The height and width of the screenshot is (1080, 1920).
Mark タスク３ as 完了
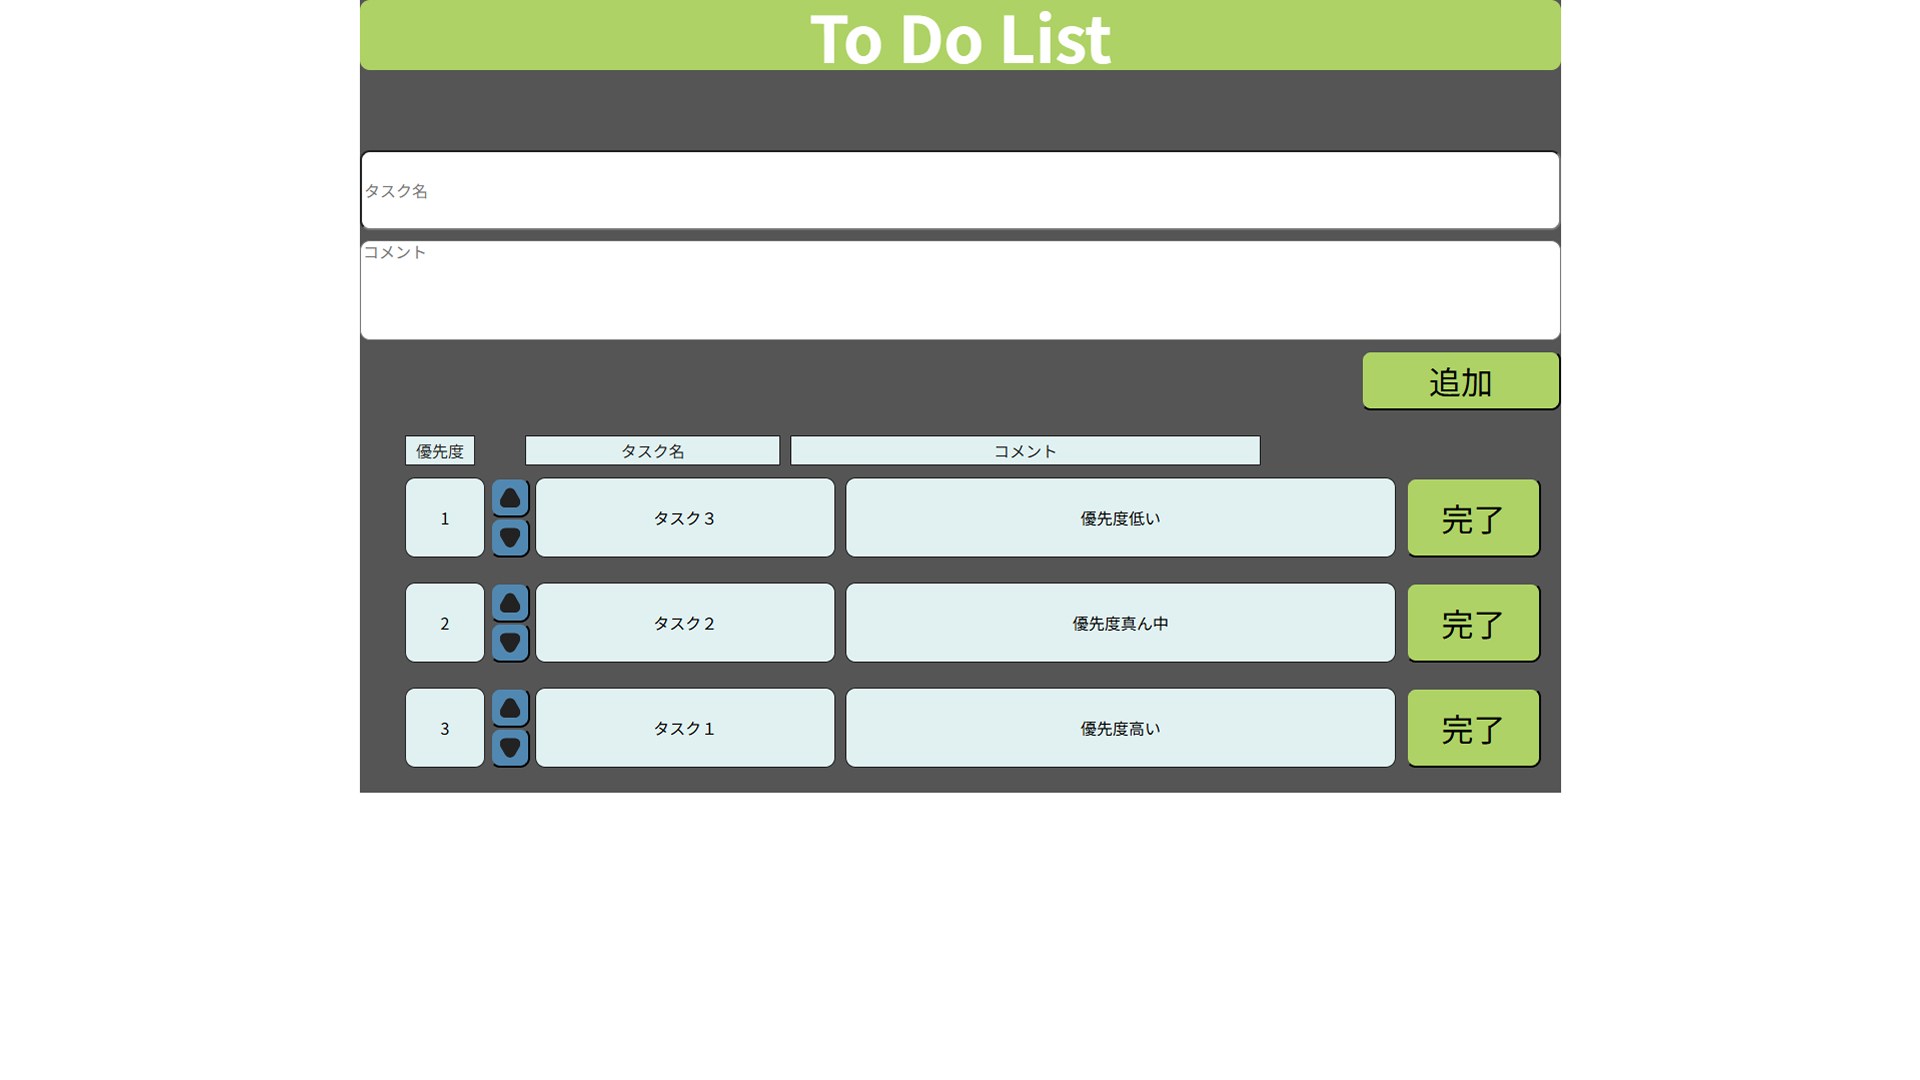[1473, 518]
